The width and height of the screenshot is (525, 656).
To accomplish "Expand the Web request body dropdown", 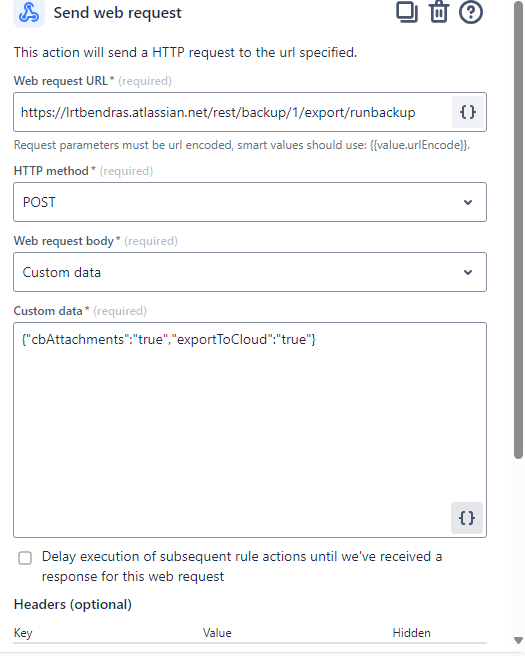I will pyautogui.click(x=250, y=272).
